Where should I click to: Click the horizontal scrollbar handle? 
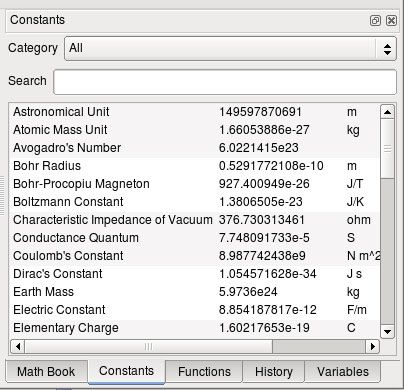coord(149,347)
